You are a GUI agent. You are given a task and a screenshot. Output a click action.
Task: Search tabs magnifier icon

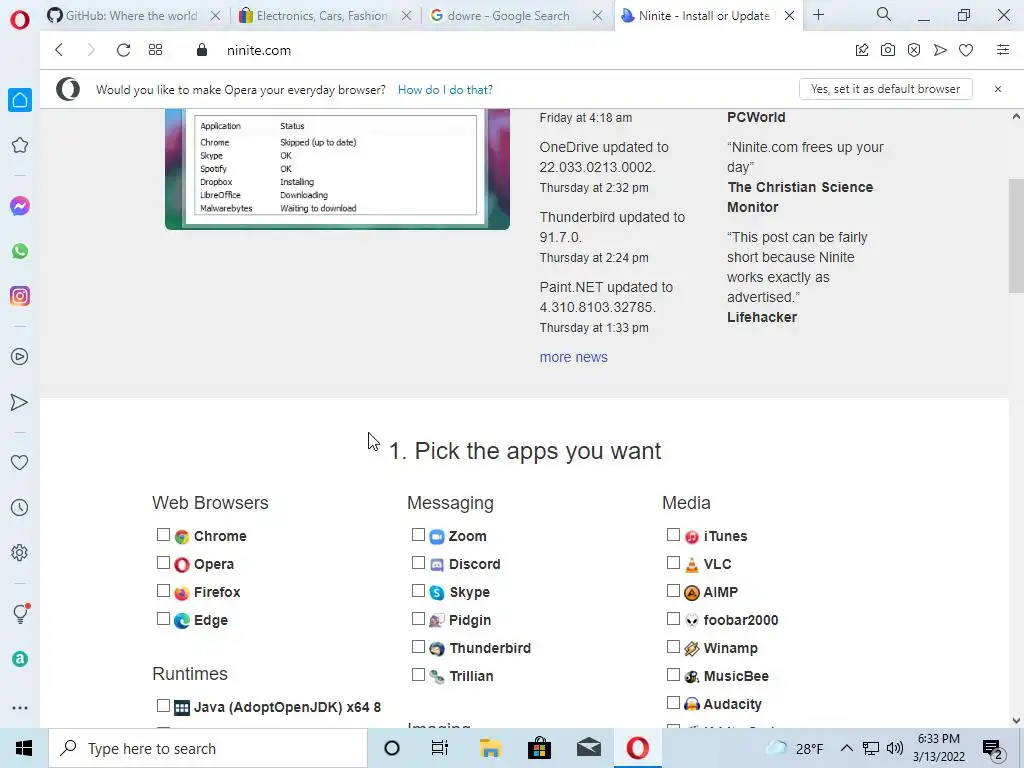tap(884, 14)
